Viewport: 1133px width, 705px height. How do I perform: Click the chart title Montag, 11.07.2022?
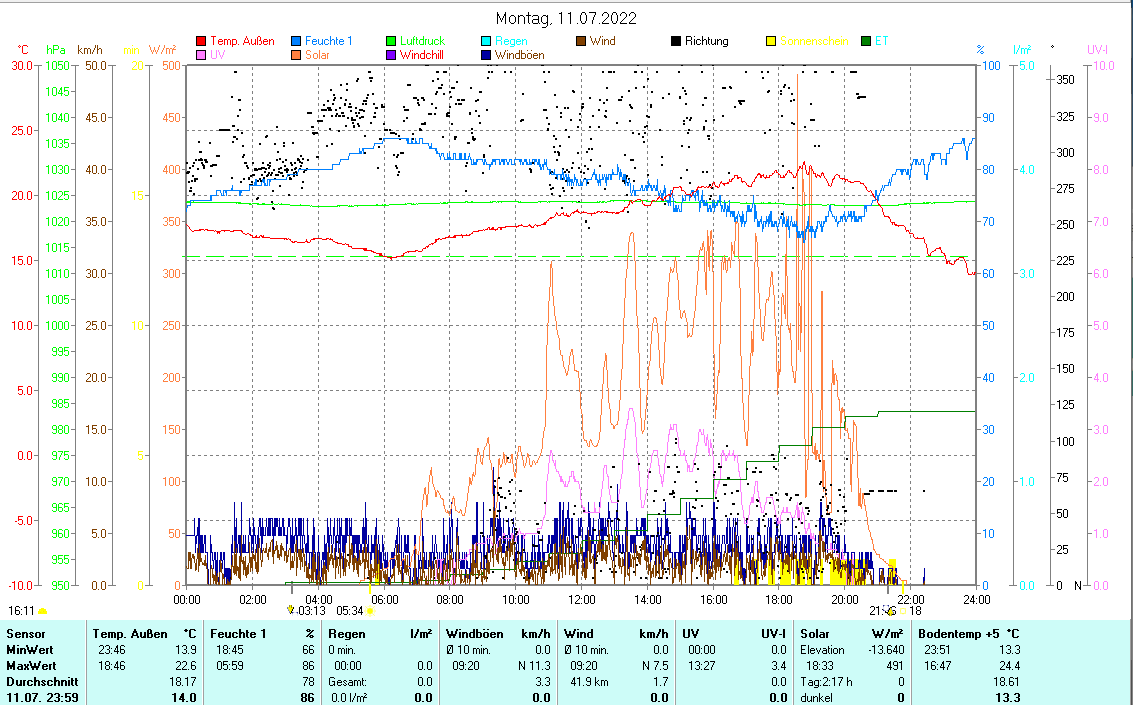[x=566, y=18]
